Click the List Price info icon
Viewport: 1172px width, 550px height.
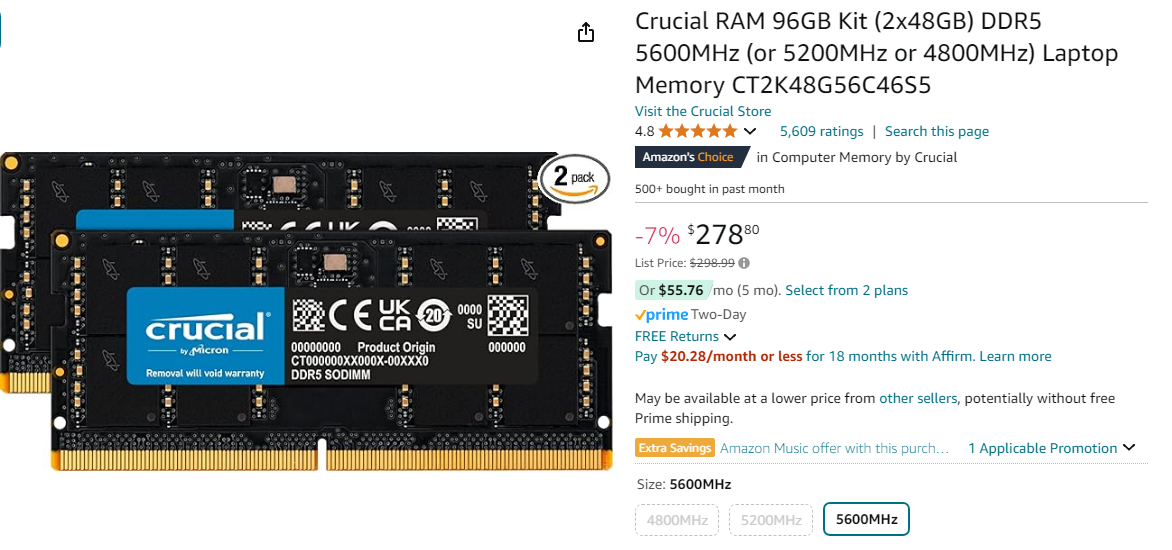pos(744,263)
